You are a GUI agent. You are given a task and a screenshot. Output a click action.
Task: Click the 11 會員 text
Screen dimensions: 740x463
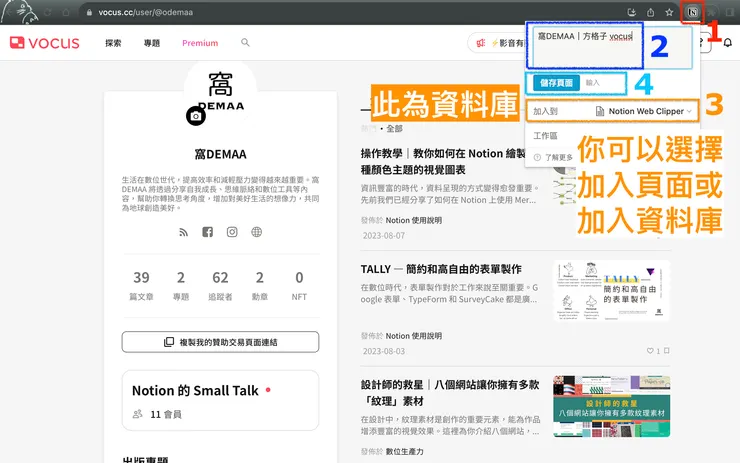166,414
